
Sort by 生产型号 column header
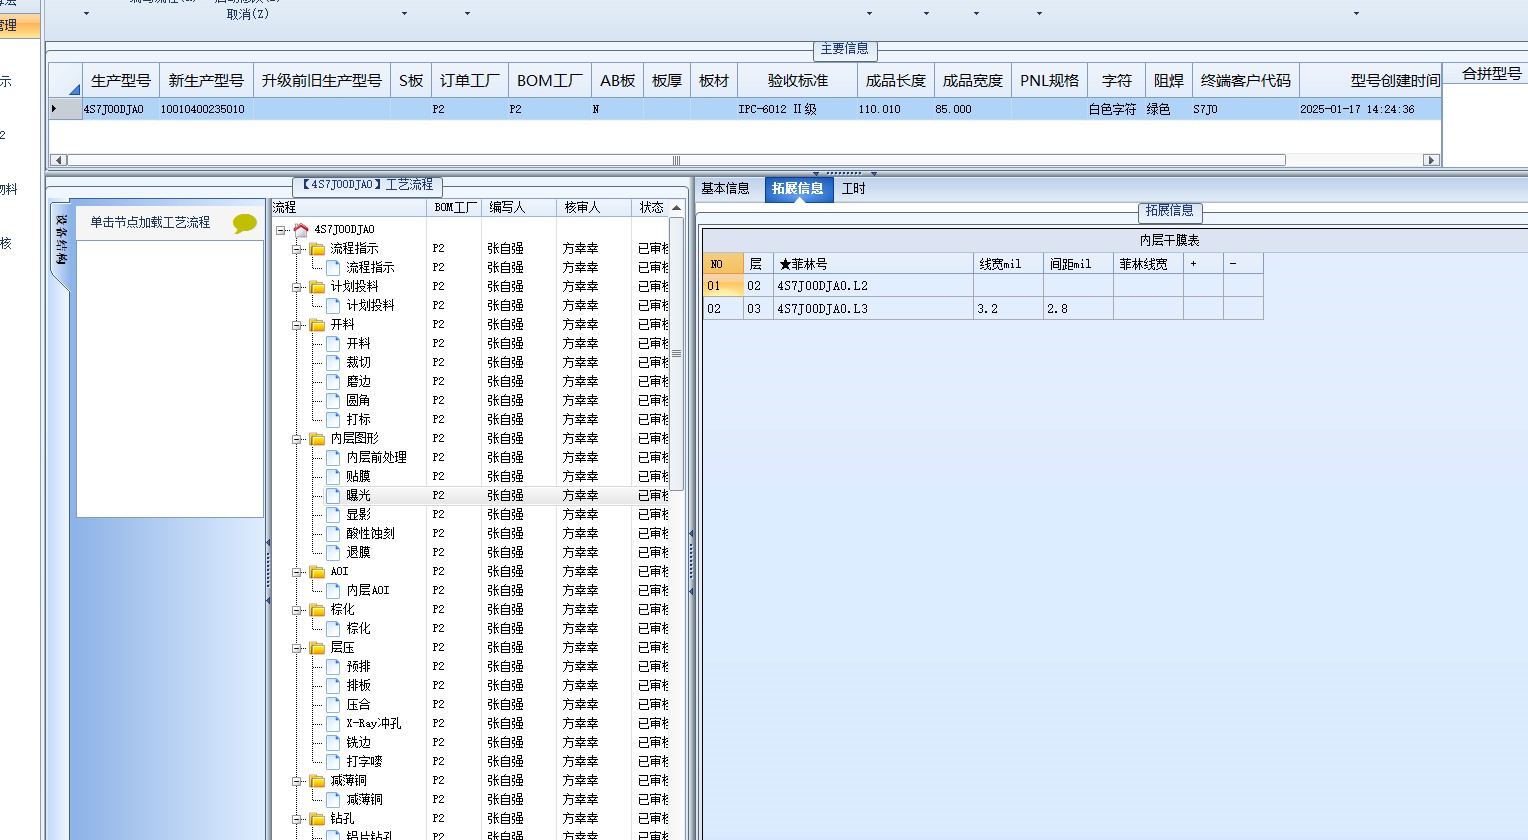point(121,81)
